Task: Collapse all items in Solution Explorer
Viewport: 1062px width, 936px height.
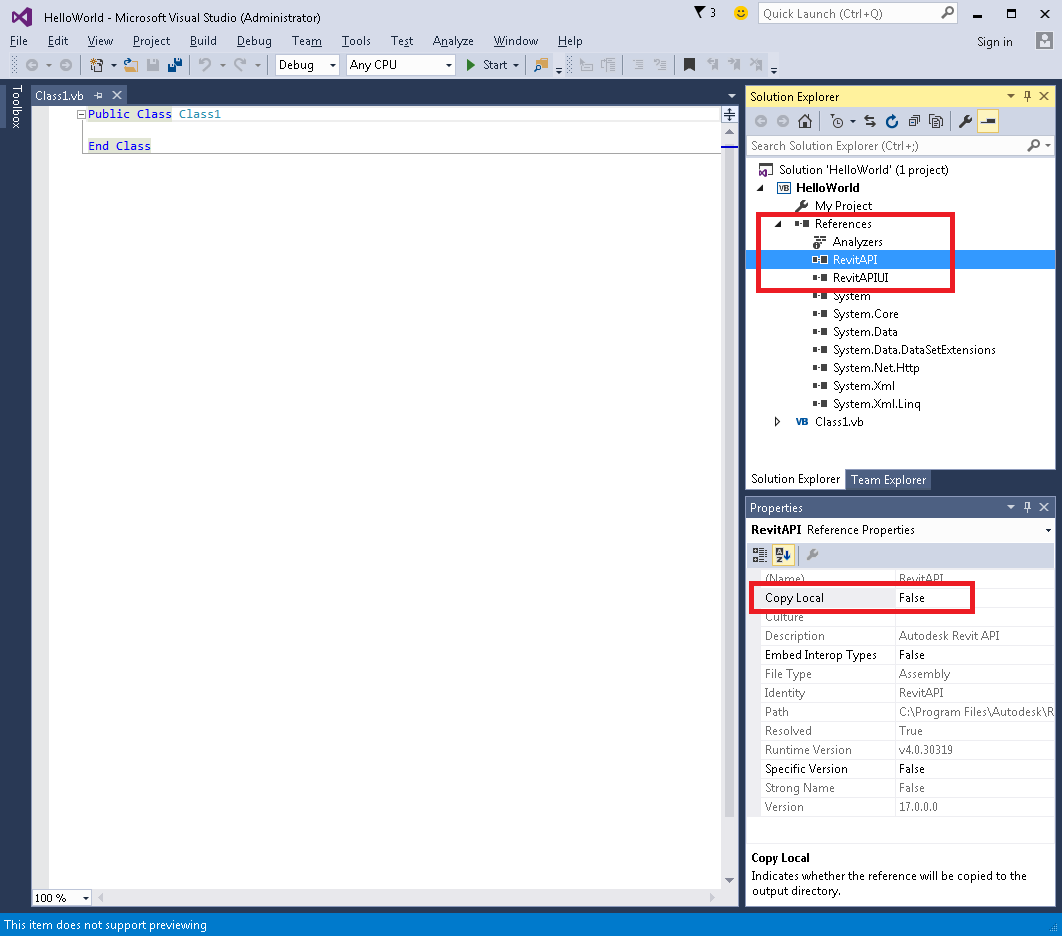Action: click(x=914, y=120)
